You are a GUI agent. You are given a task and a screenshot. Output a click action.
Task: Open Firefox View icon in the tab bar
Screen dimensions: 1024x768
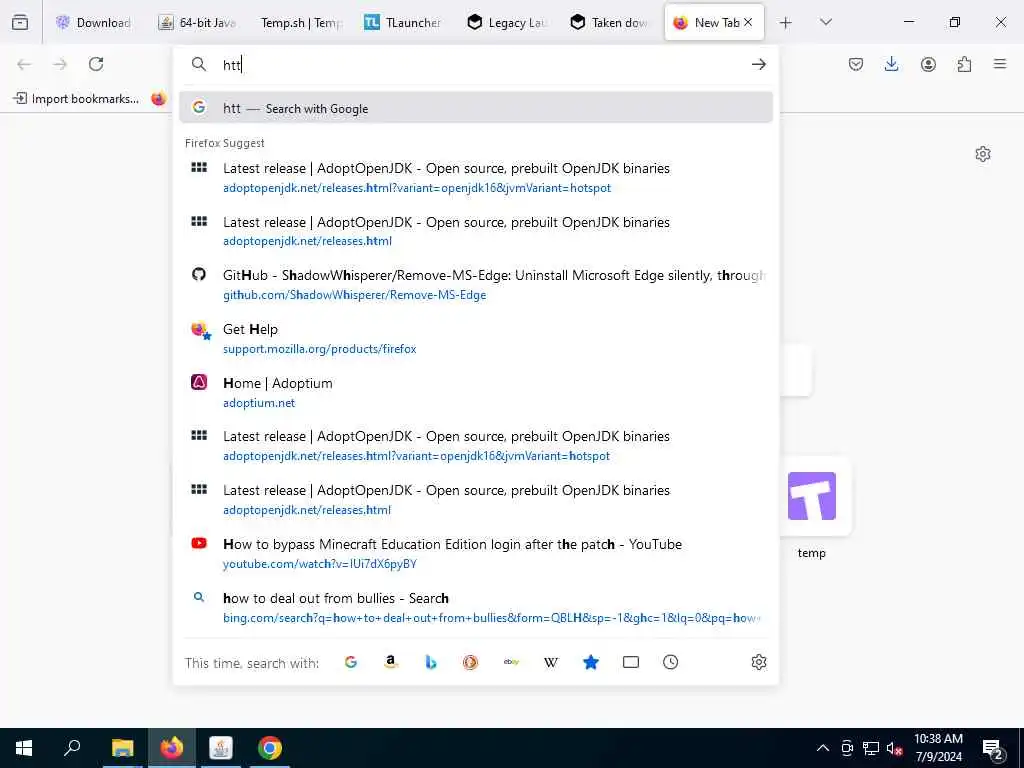pyautogui.click(x=20, y=22)
